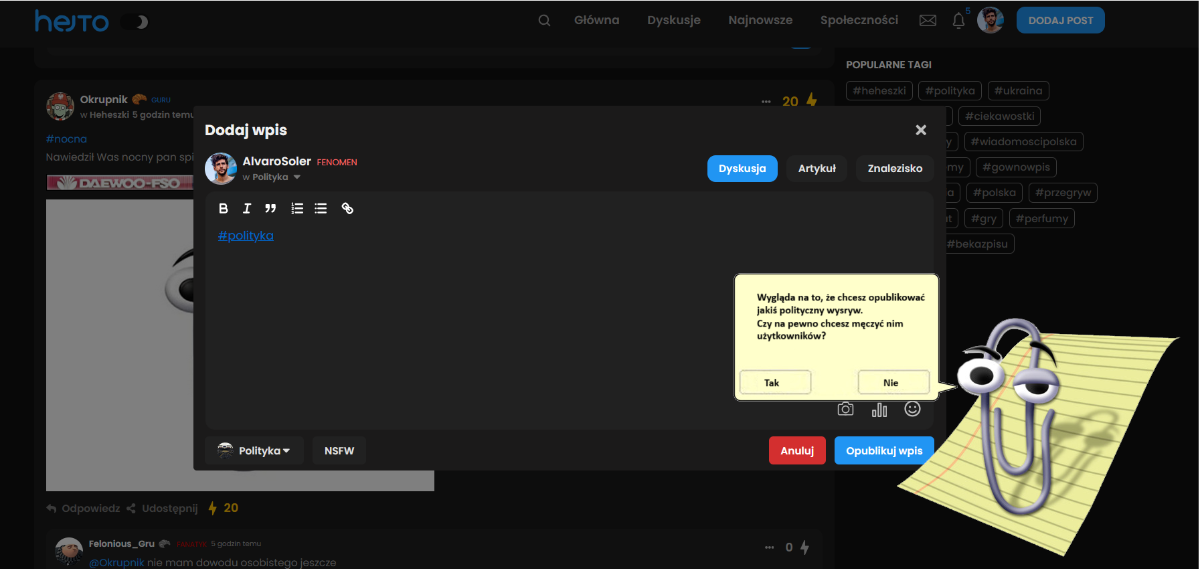Click Opublikuj wpis to publish

[883, 451]
